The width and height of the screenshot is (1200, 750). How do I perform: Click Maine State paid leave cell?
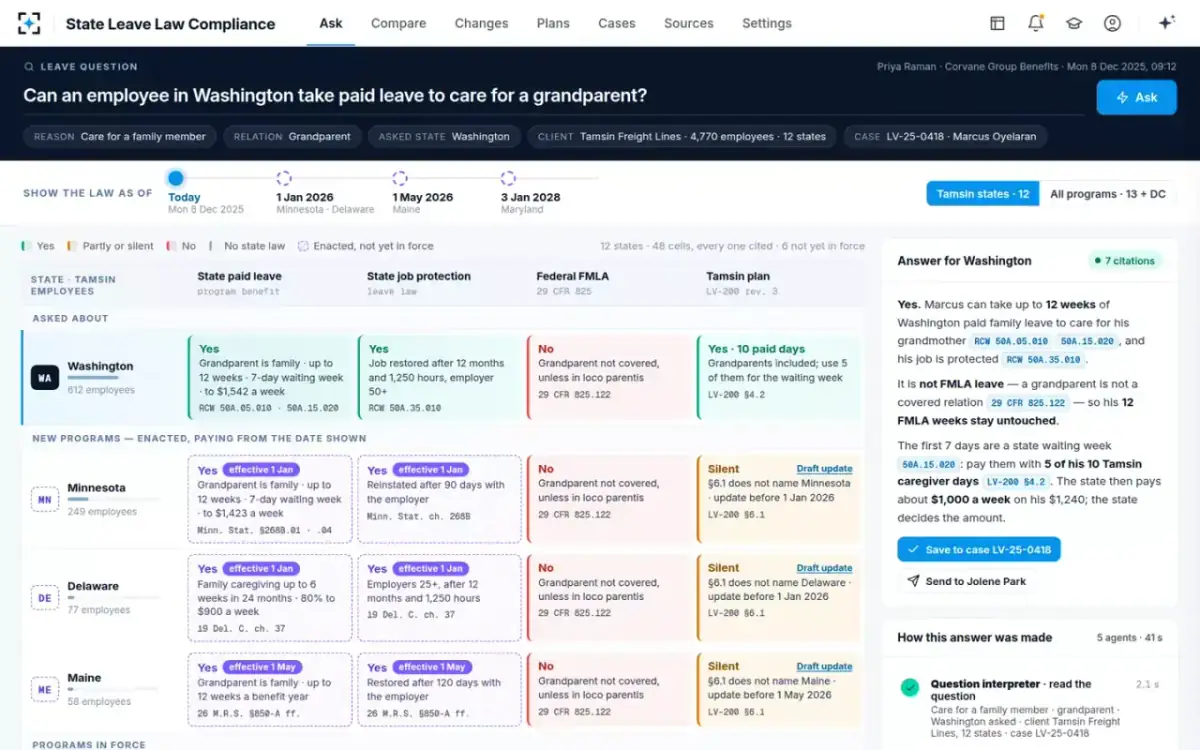(x=270, y=689)
